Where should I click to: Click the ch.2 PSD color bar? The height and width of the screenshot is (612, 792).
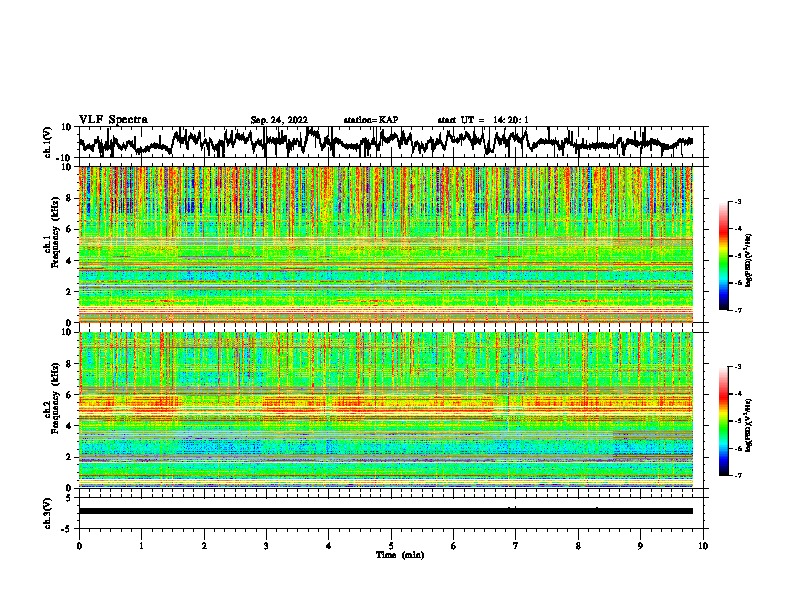[x=723, y=421]
